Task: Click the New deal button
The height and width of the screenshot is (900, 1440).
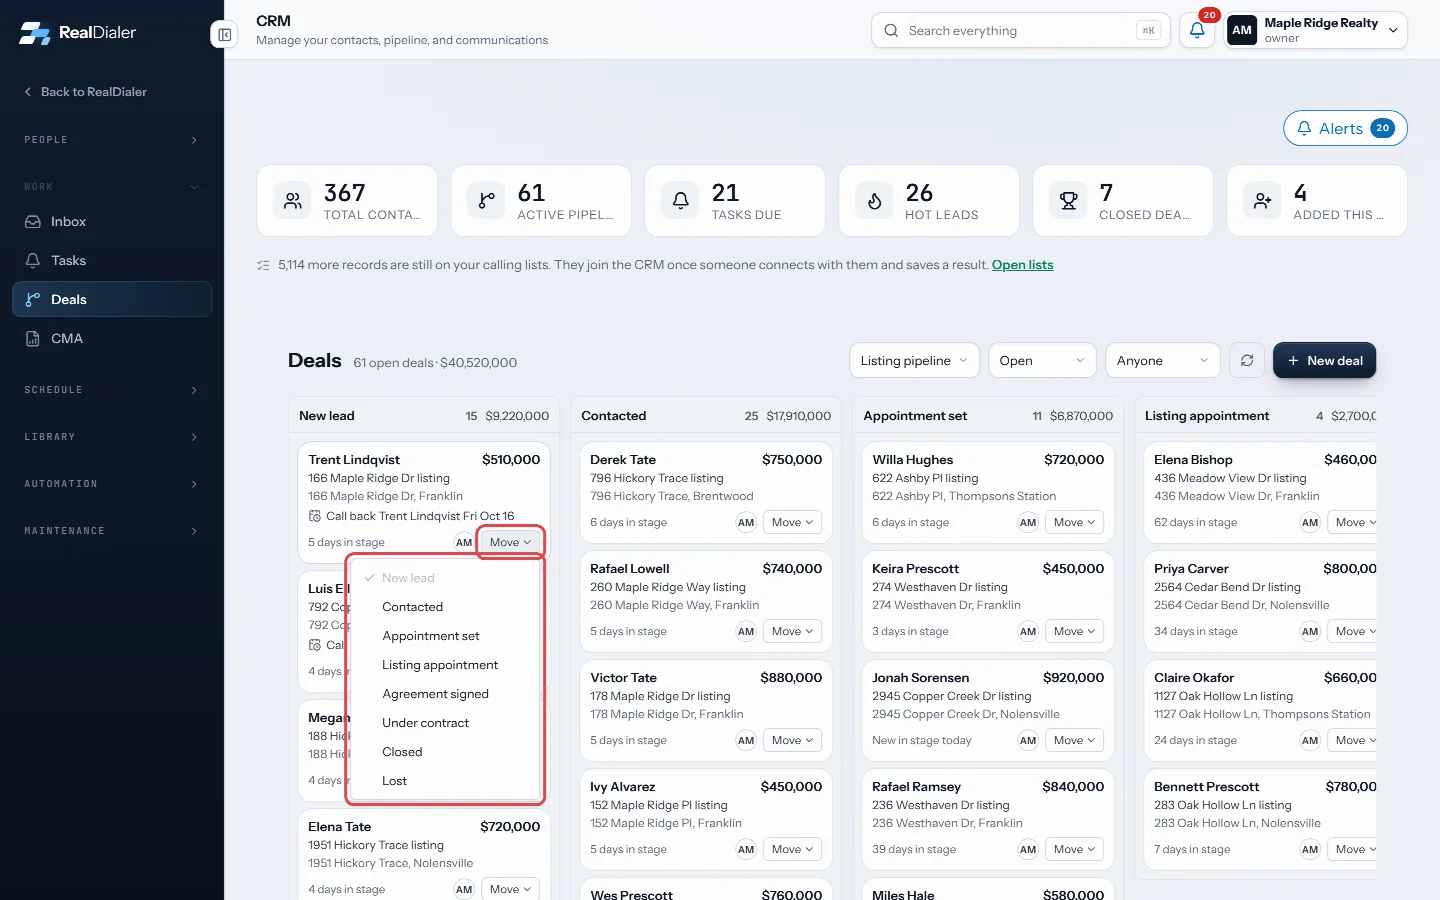Action: 1324,361
